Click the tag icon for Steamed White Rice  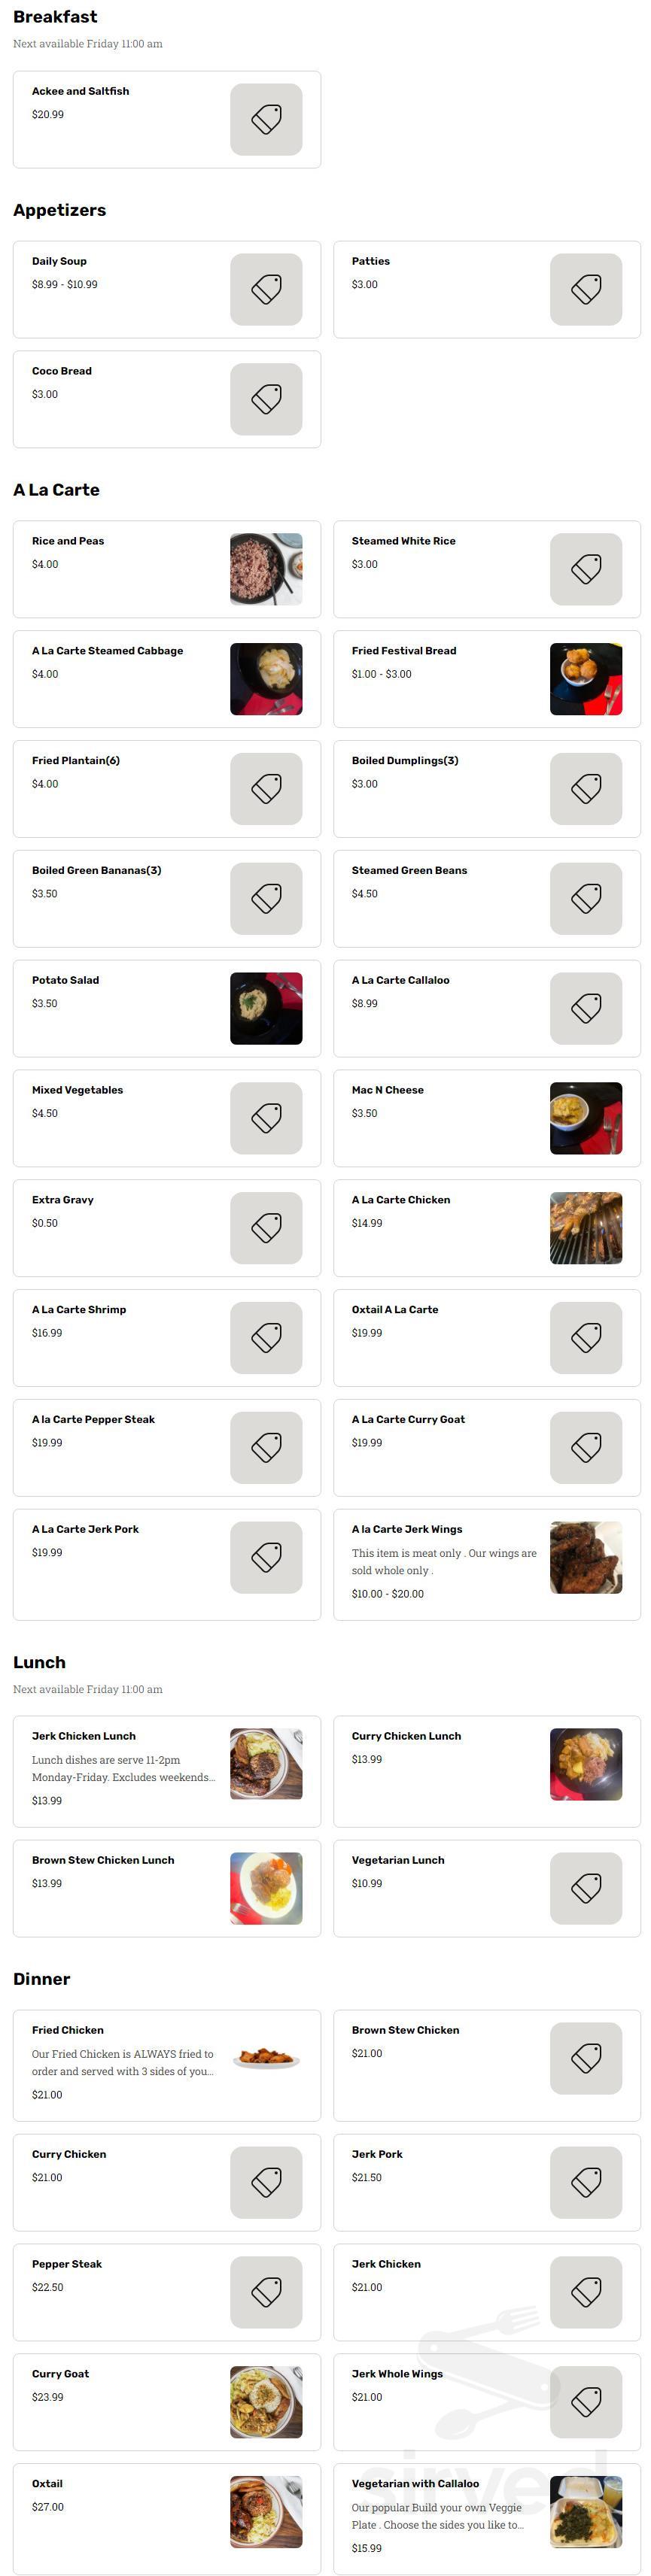(586, 570)
